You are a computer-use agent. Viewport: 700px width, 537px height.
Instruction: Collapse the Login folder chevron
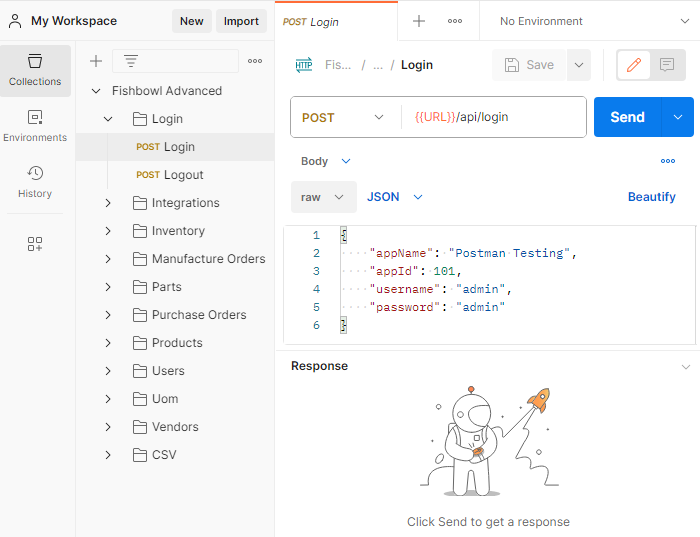pos(108,119)
